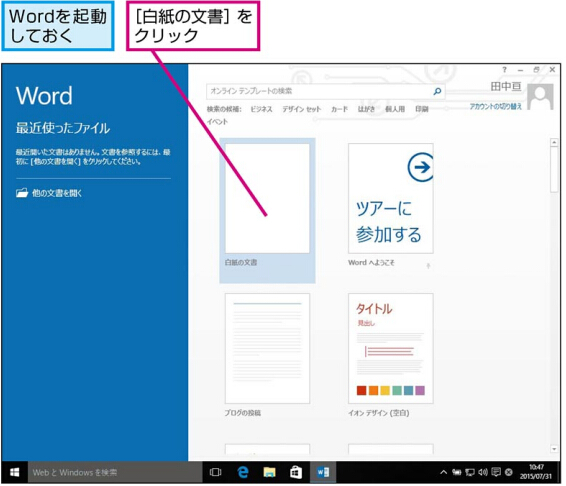The image size is (566, 486).
Task: Click the イオン デザイン (空白) label text
Action: pos(379,413)
